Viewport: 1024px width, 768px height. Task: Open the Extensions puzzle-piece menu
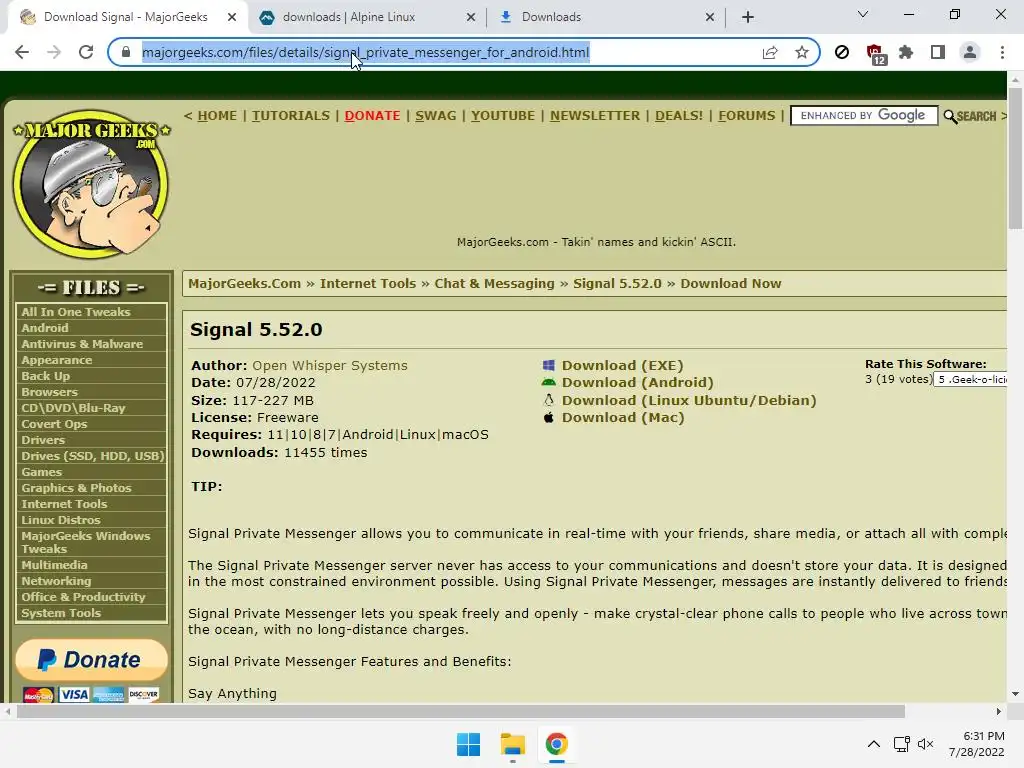(x=906, y=52)
